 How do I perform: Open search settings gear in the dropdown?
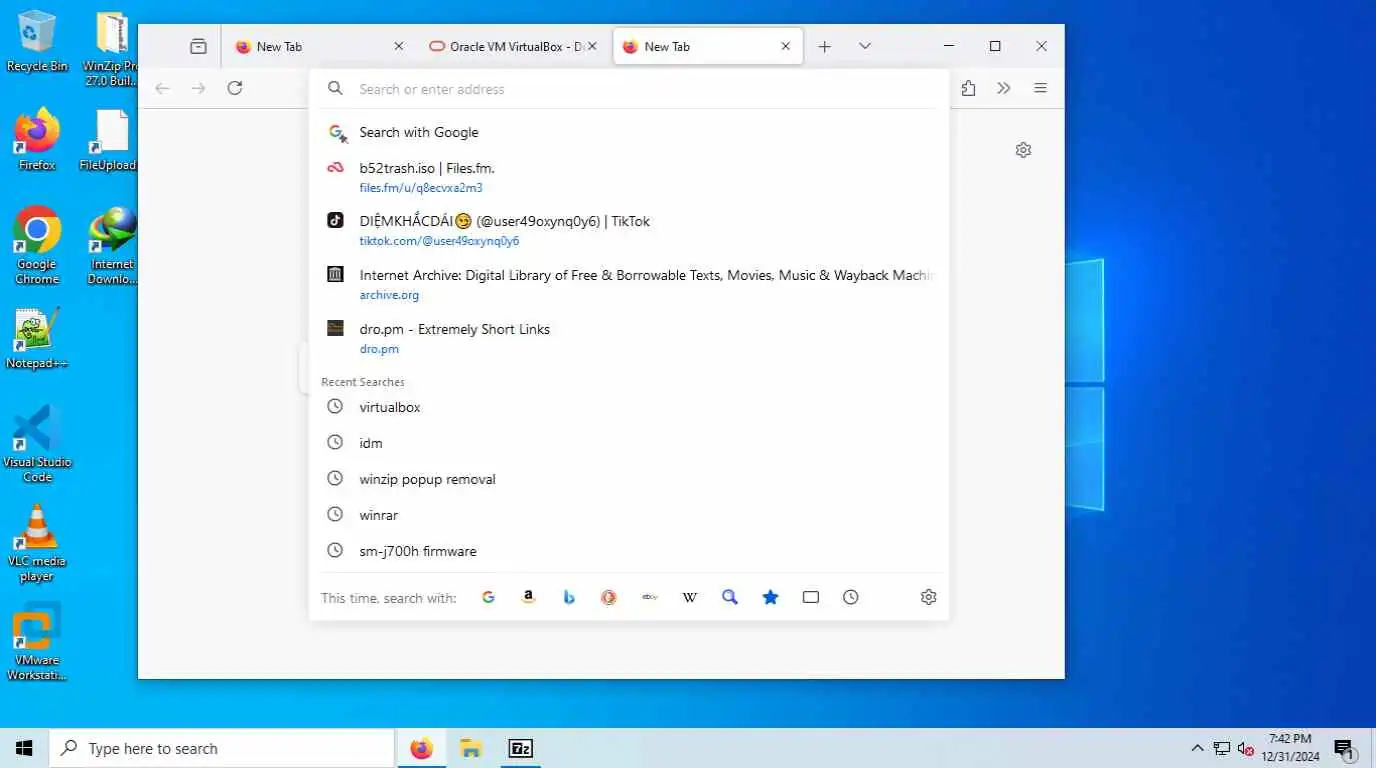click(928, 597)
